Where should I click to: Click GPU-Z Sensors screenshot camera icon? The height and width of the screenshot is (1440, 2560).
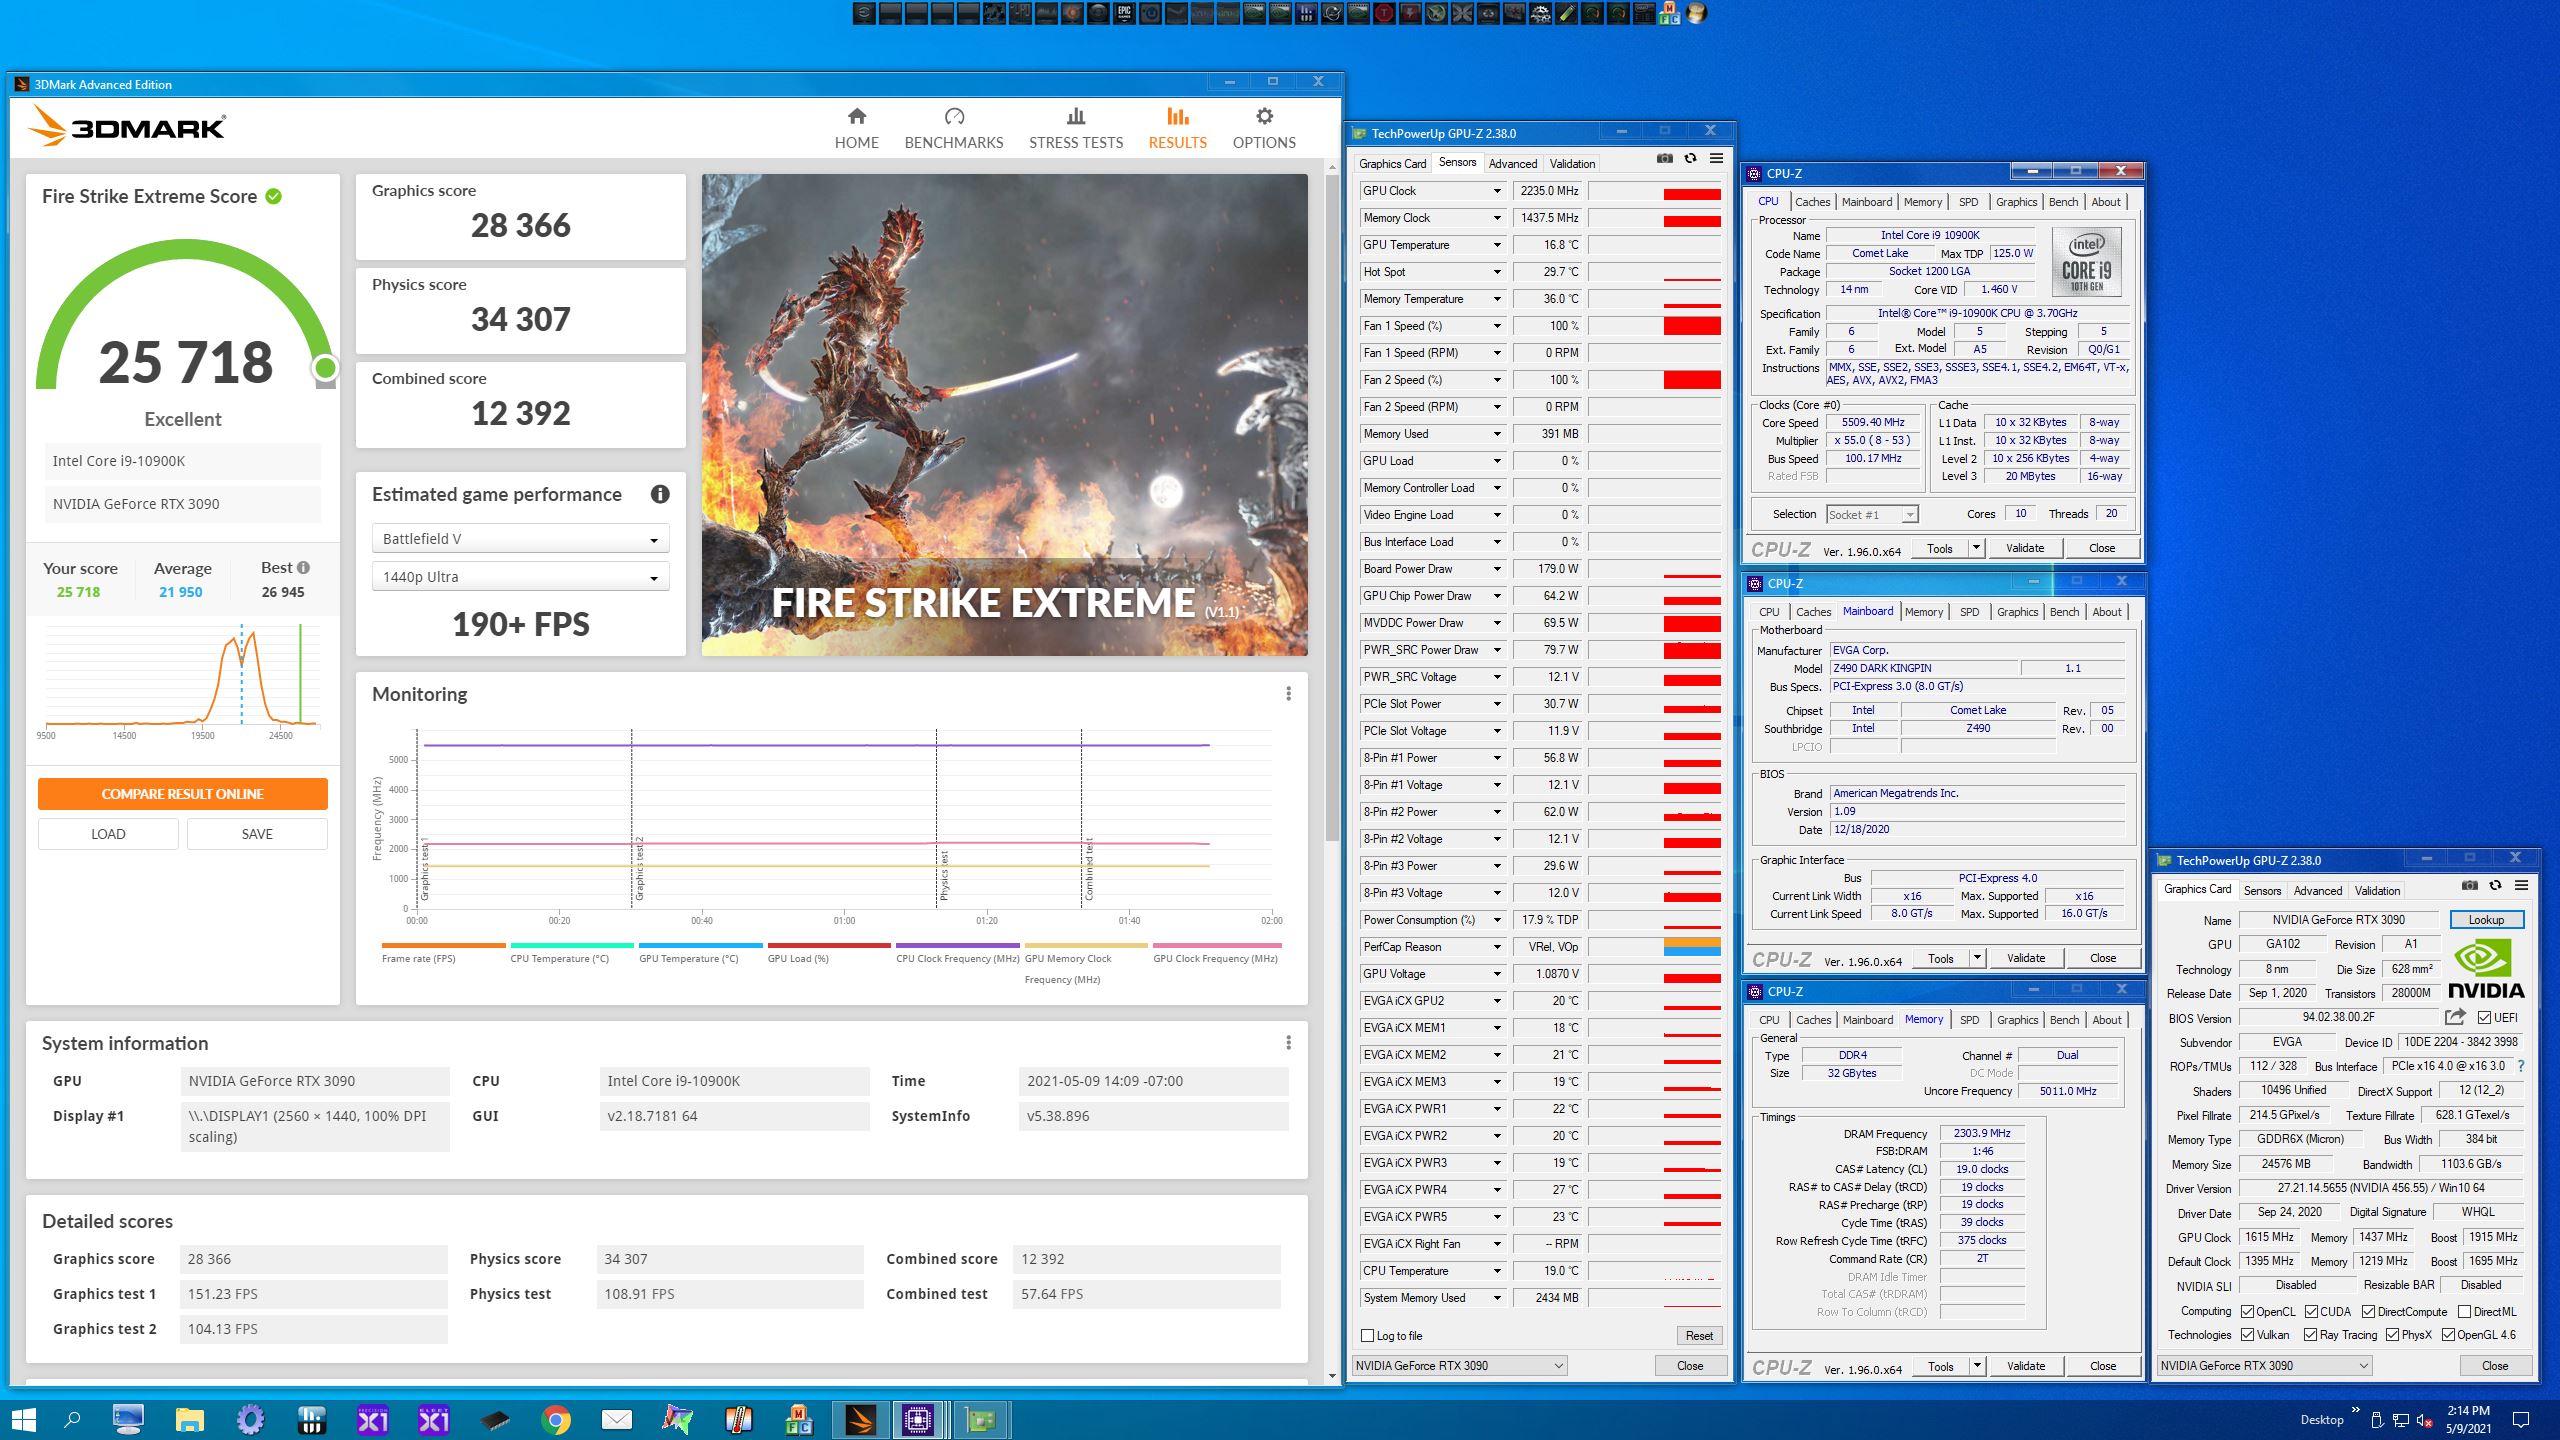1664,159
